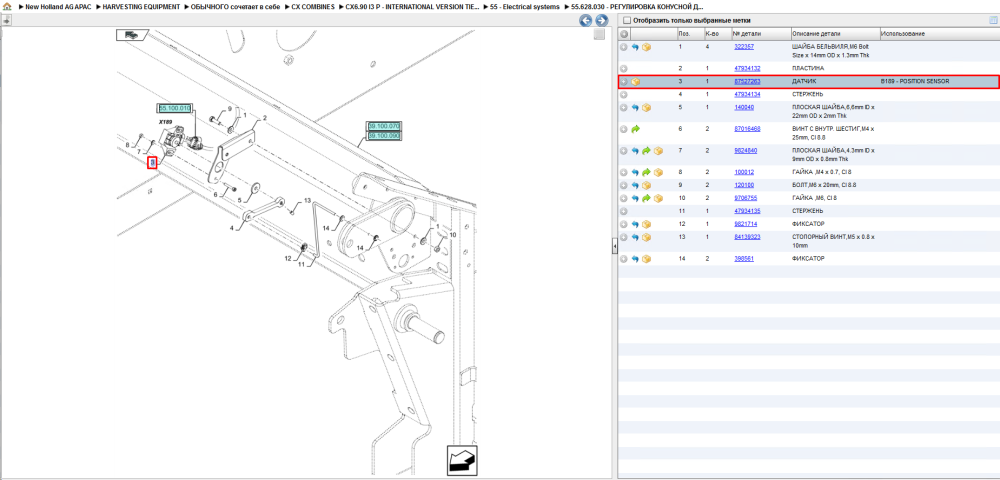The width and height of the screenshot is (1000, 480).
Task: Click callout number 12 on the diagram
Action: 288,259
